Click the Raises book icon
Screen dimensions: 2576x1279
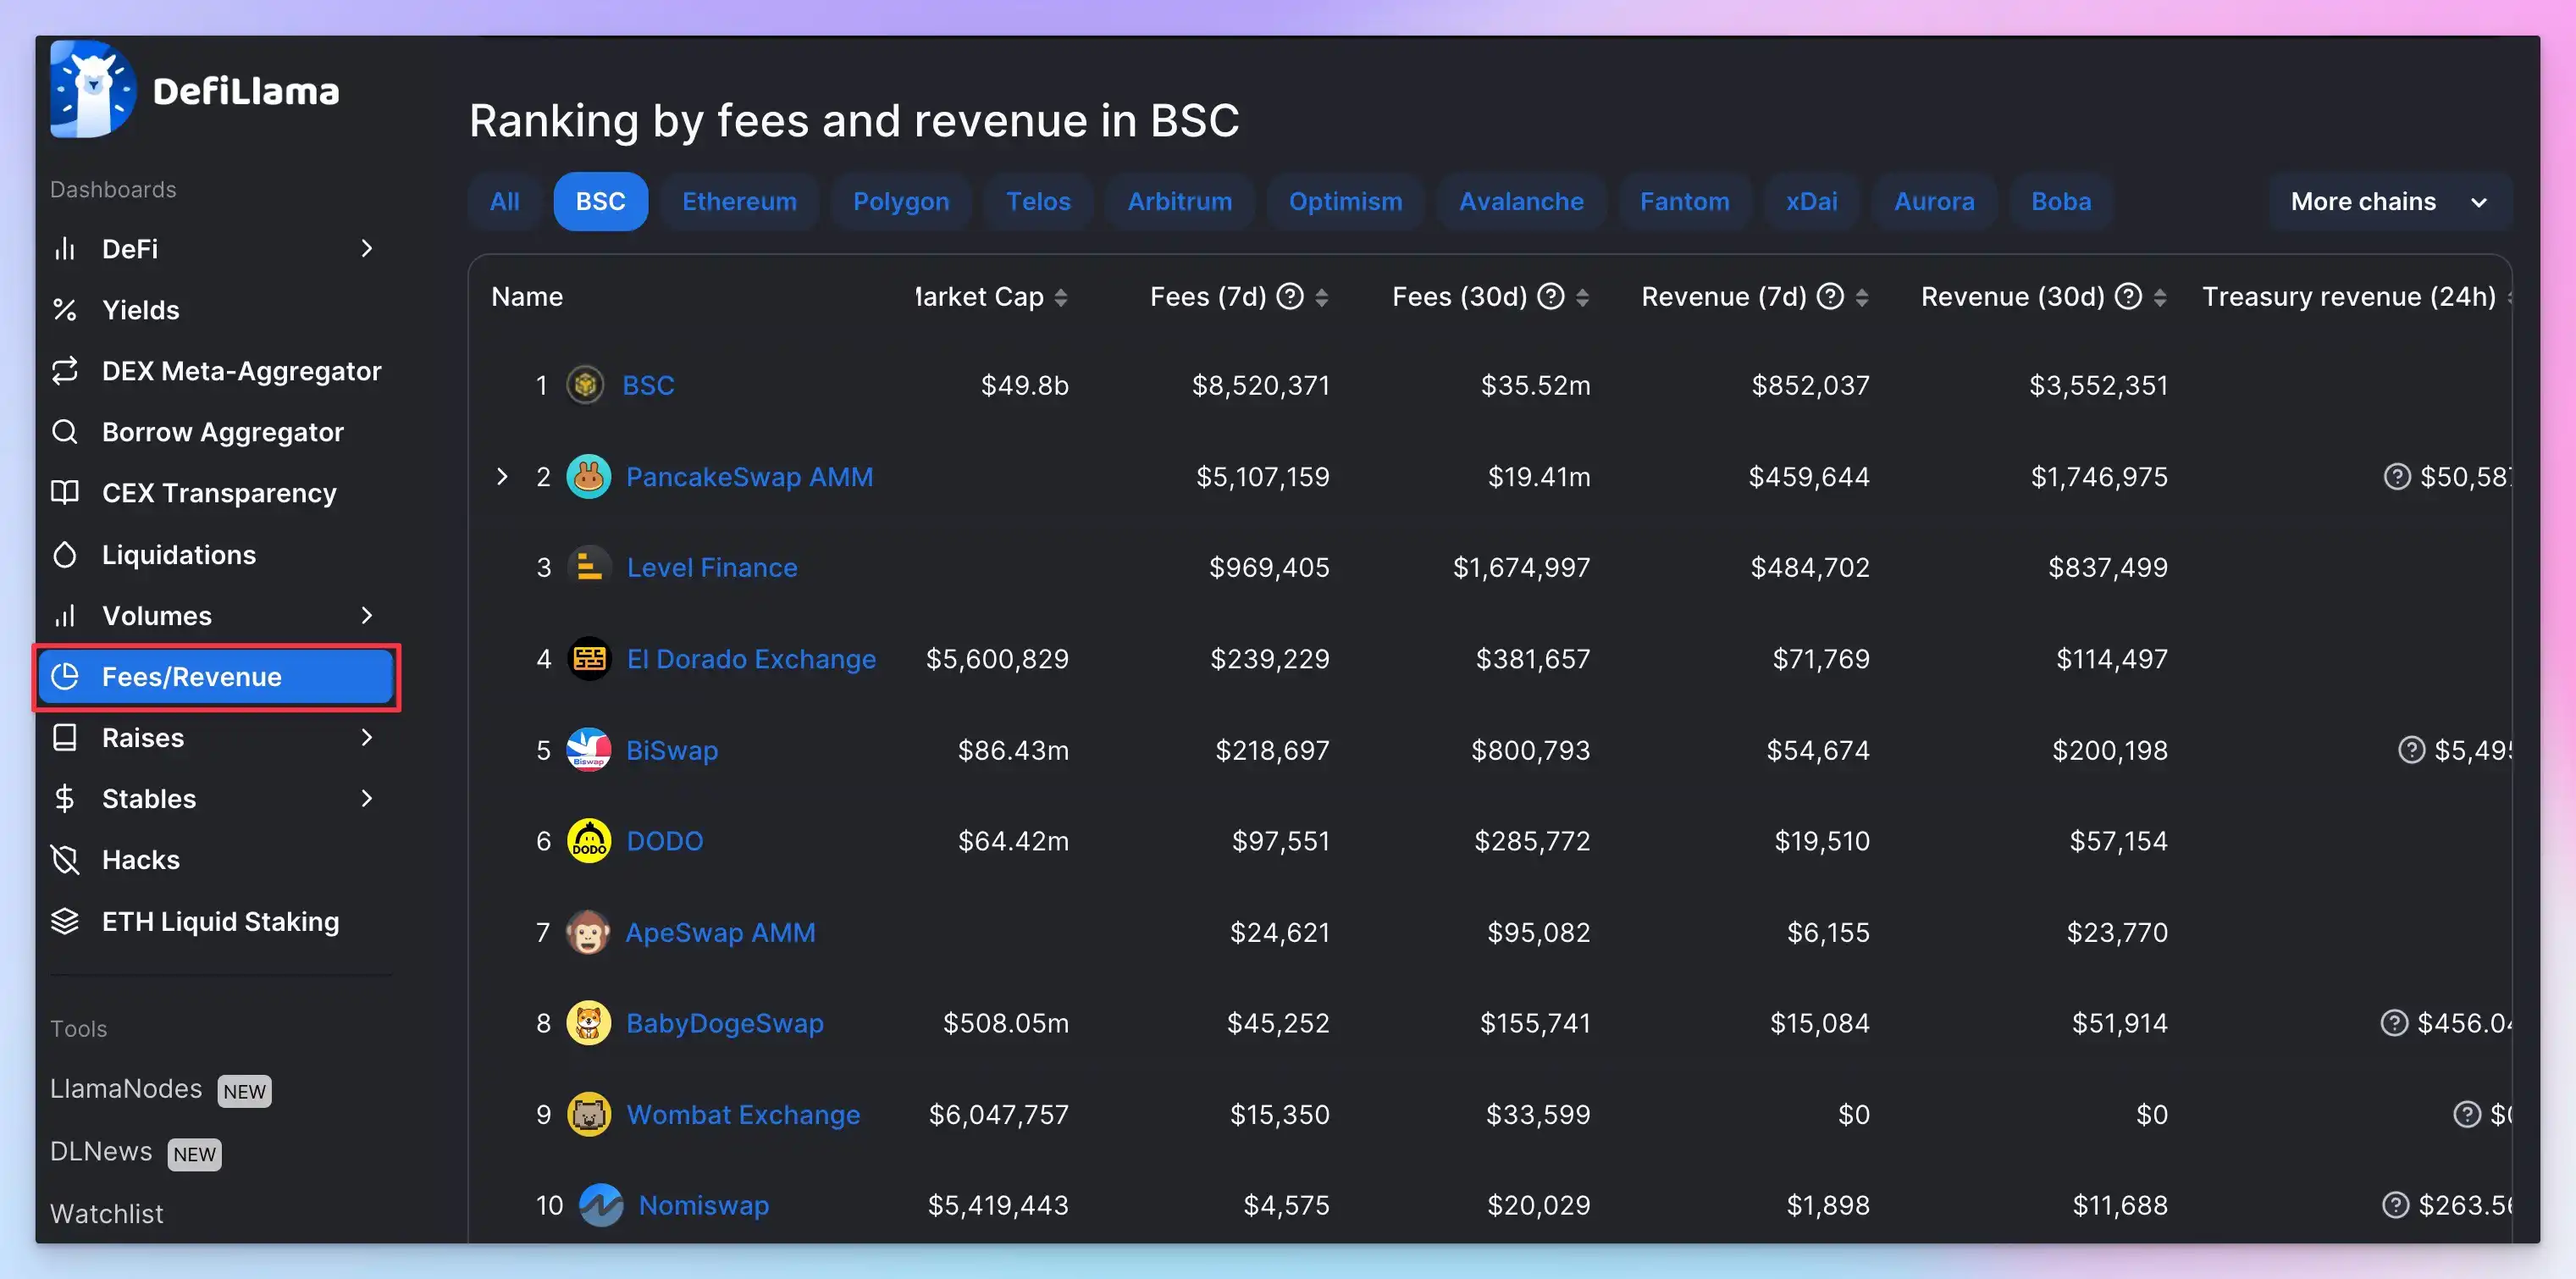pos(65,737)
